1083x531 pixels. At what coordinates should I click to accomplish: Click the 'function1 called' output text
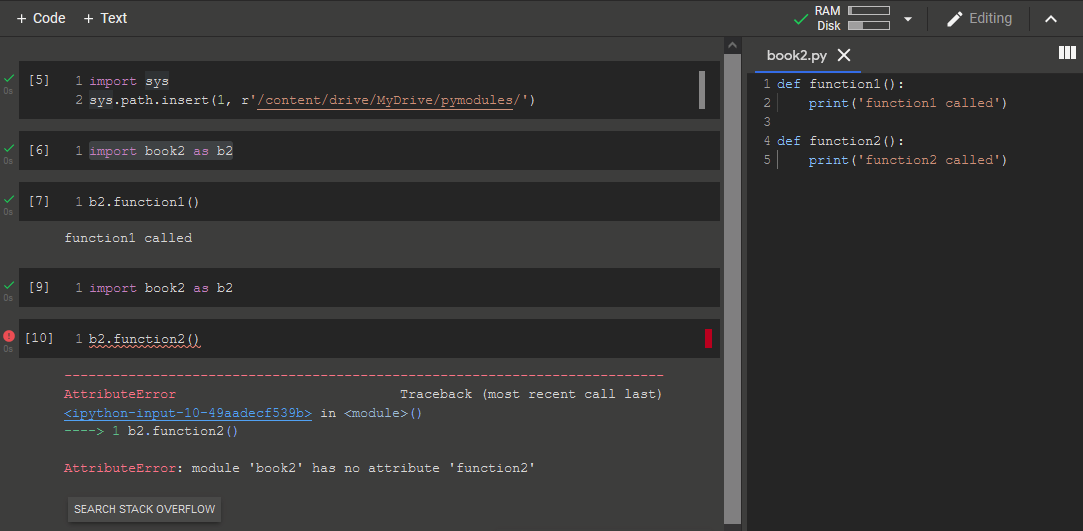point(128,238)
